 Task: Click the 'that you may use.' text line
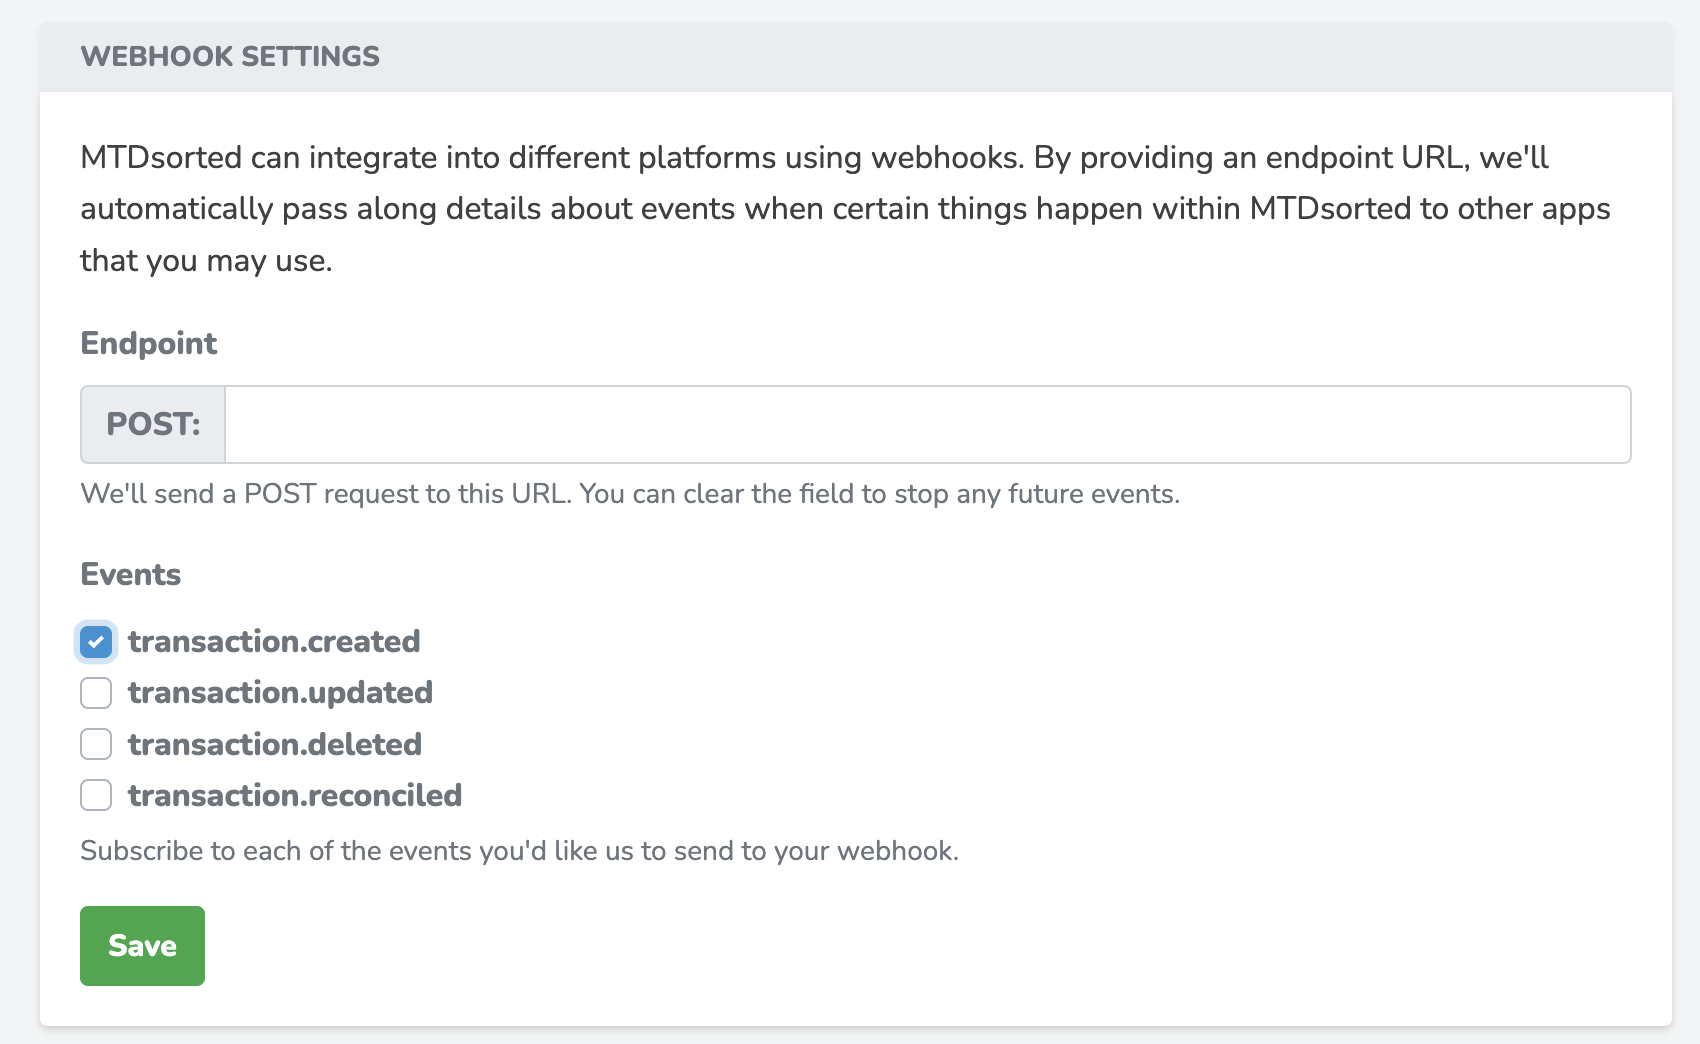point(206,260)
